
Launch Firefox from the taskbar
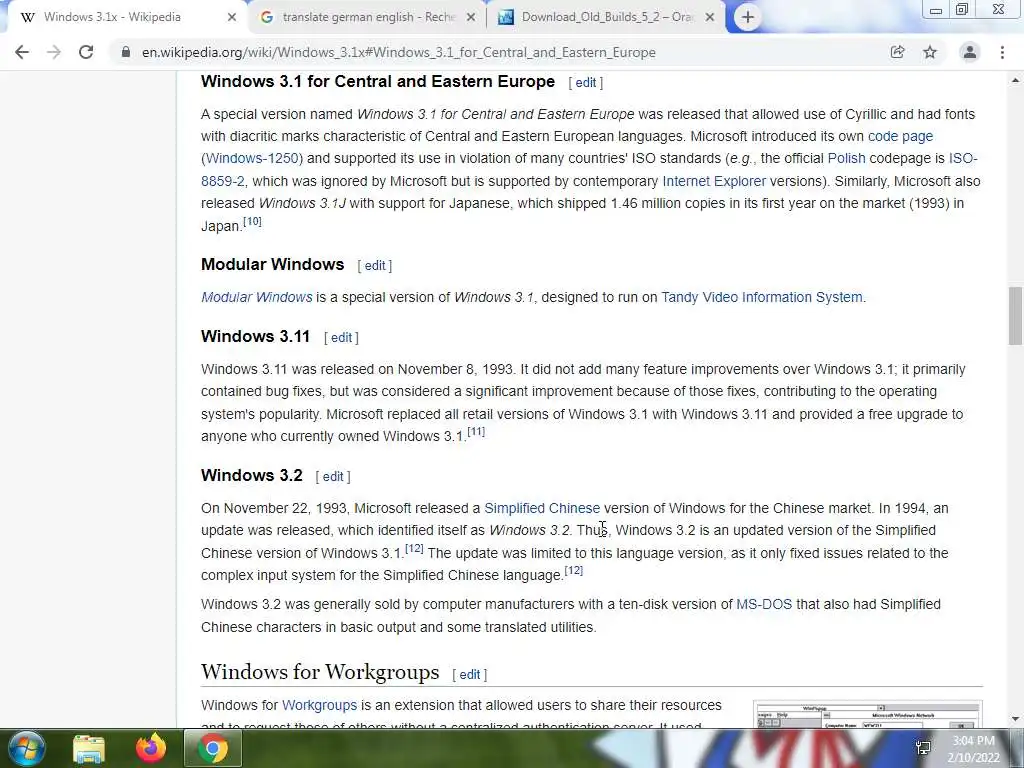(150, 748)
